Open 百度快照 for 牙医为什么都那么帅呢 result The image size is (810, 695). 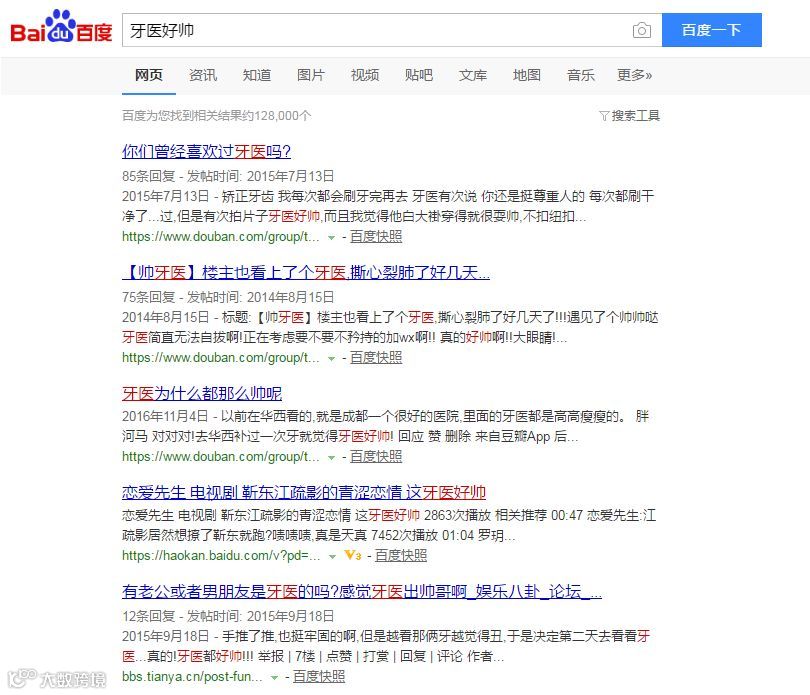(x=376, y=457)
